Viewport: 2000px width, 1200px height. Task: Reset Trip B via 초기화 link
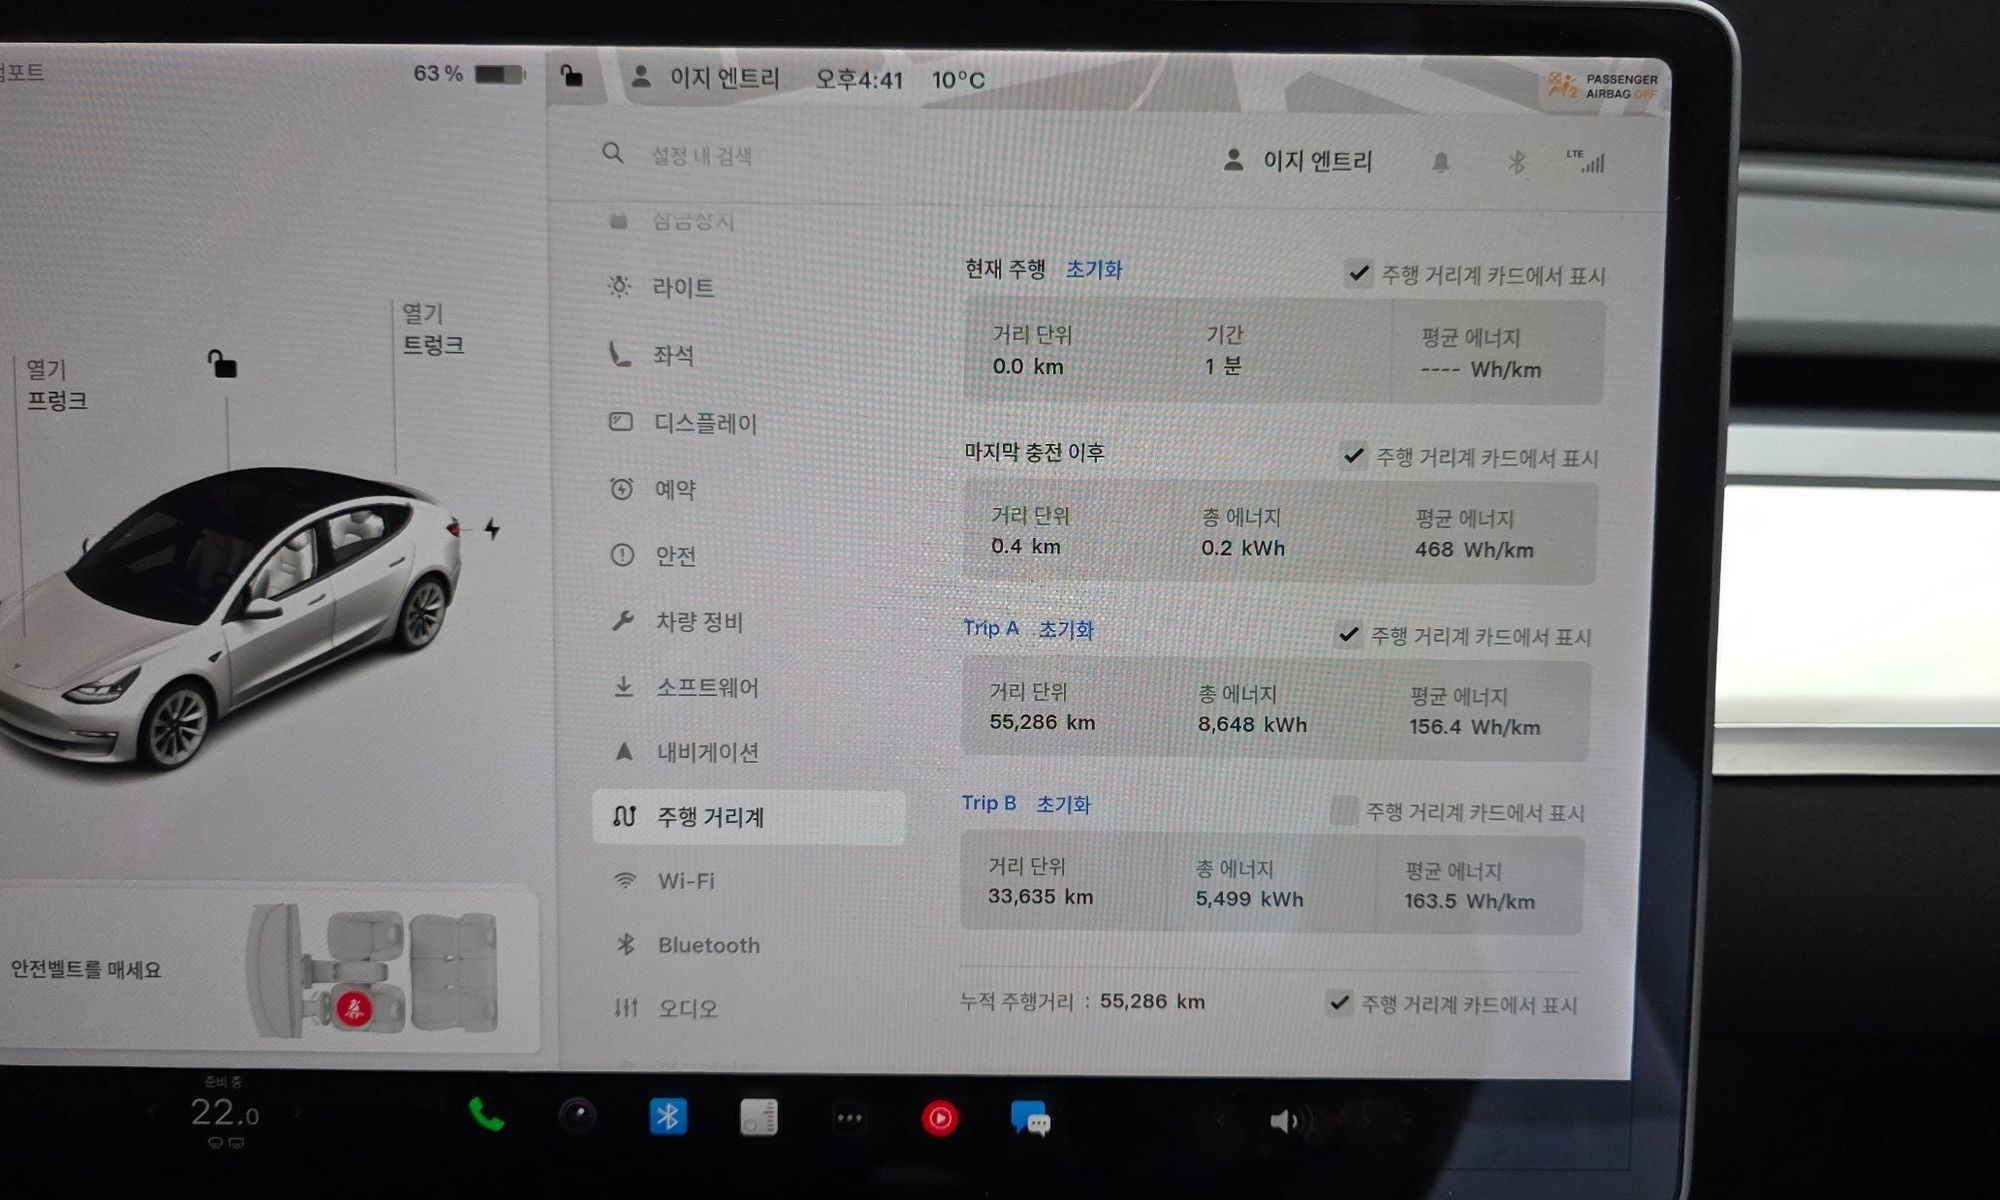[x=1063, y=804]
